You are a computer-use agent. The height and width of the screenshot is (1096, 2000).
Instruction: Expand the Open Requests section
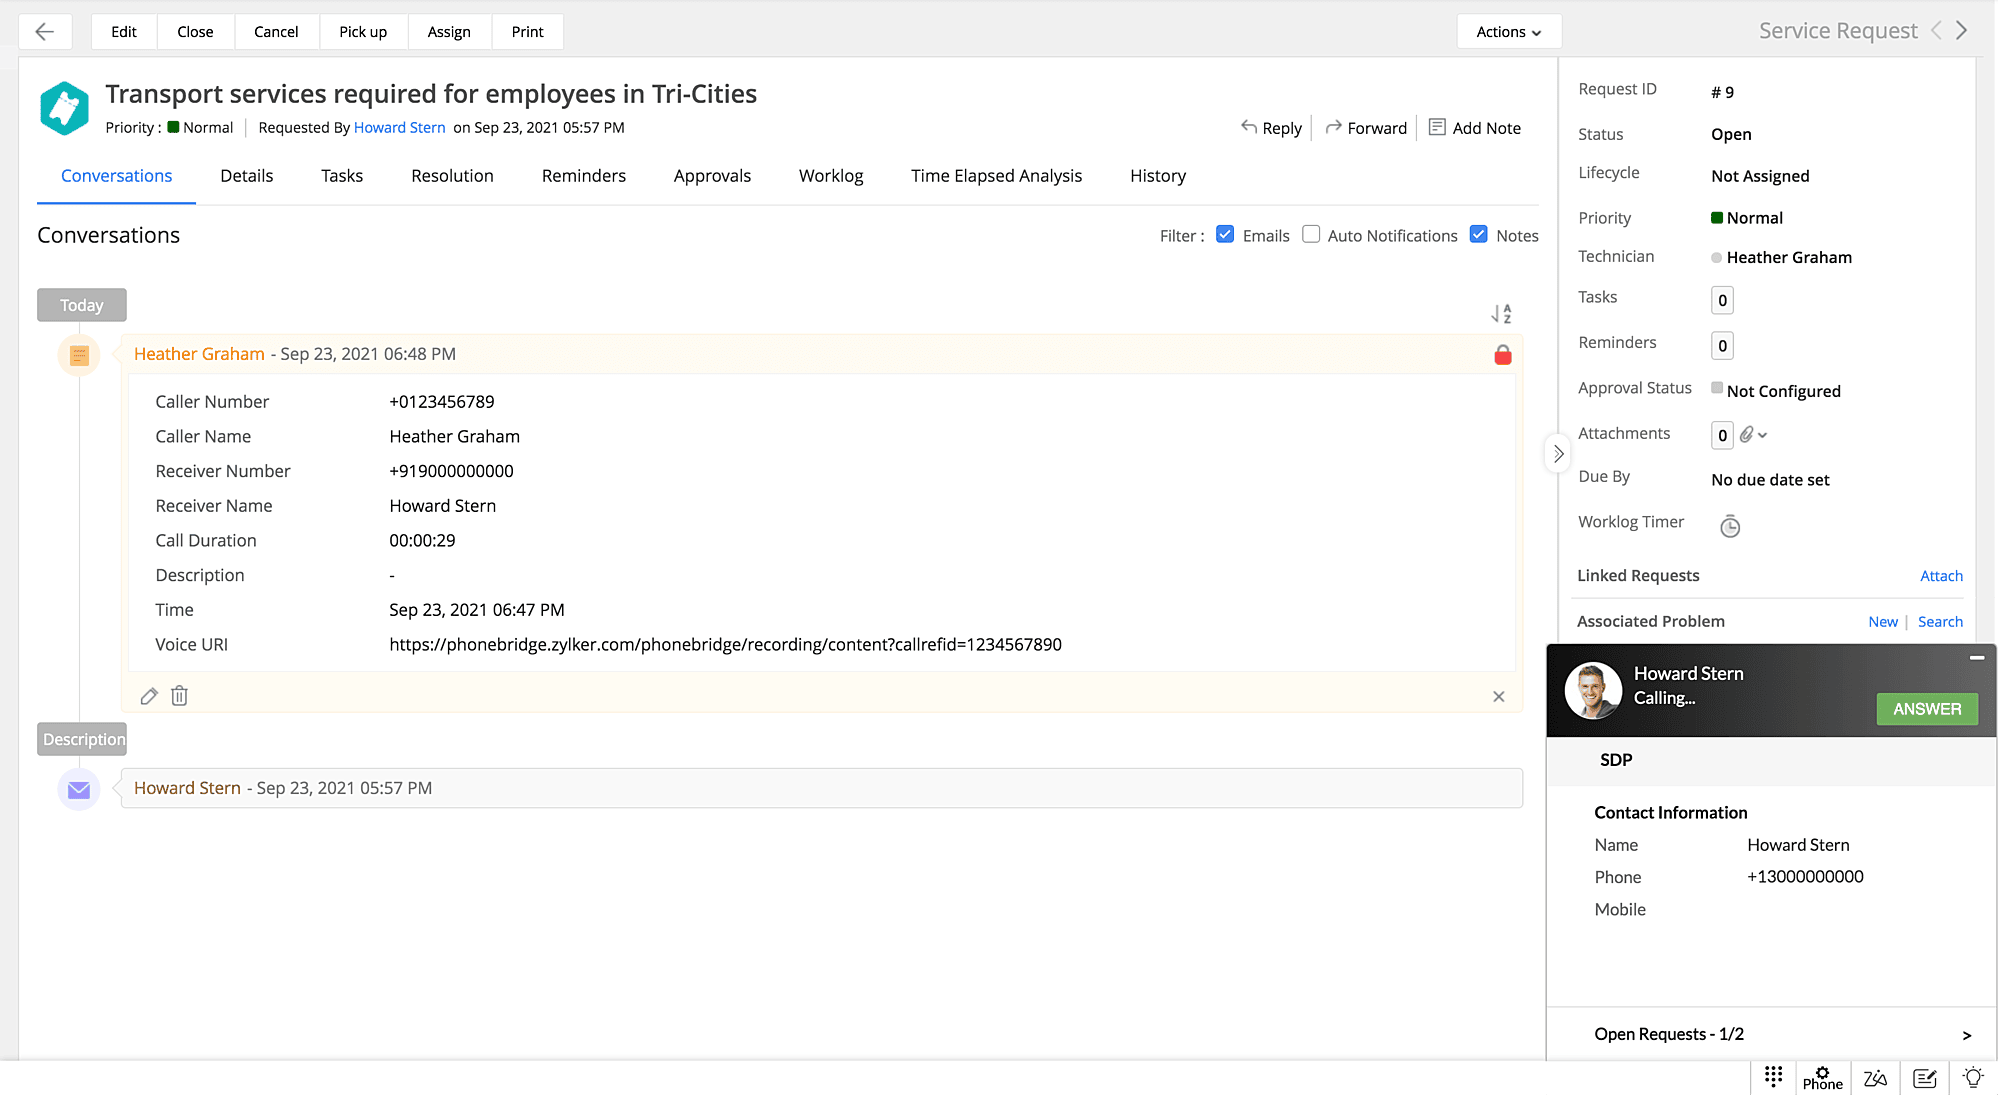(x=1966, y=1035)
